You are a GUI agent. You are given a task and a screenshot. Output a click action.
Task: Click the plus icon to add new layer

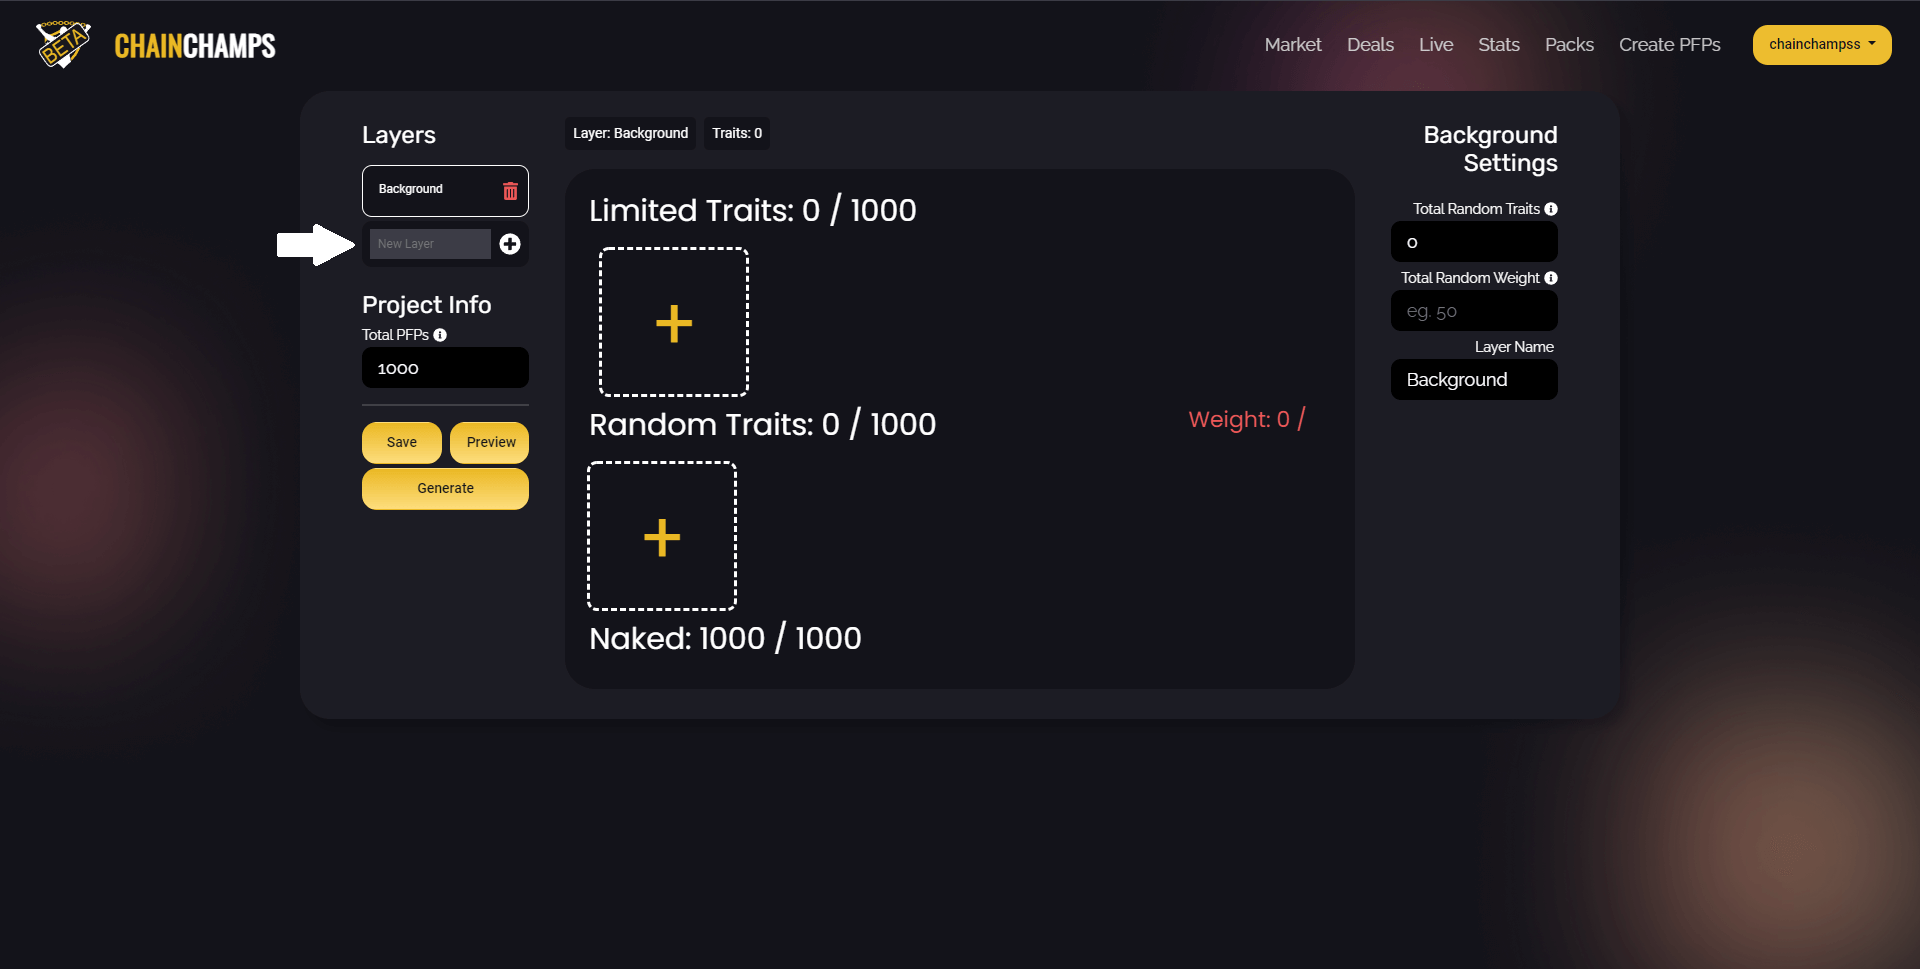(510, 244)
